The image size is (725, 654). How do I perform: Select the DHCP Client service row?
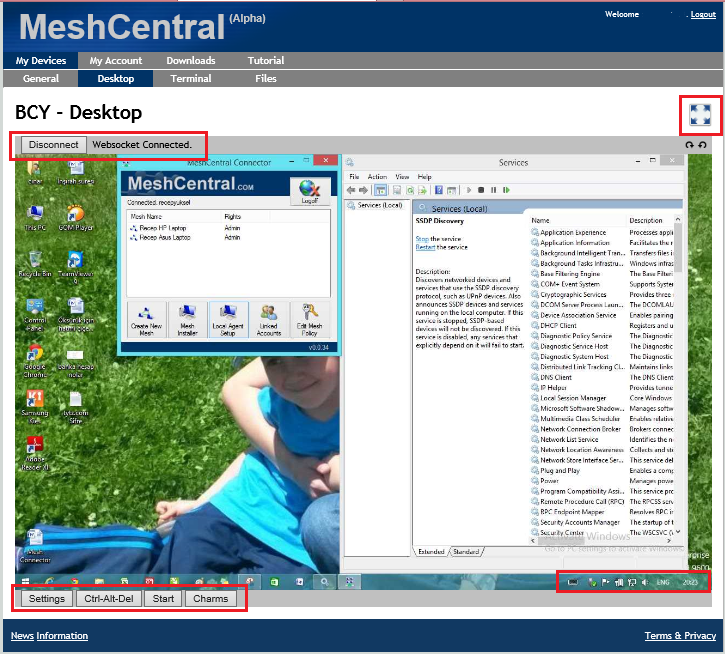602,326
